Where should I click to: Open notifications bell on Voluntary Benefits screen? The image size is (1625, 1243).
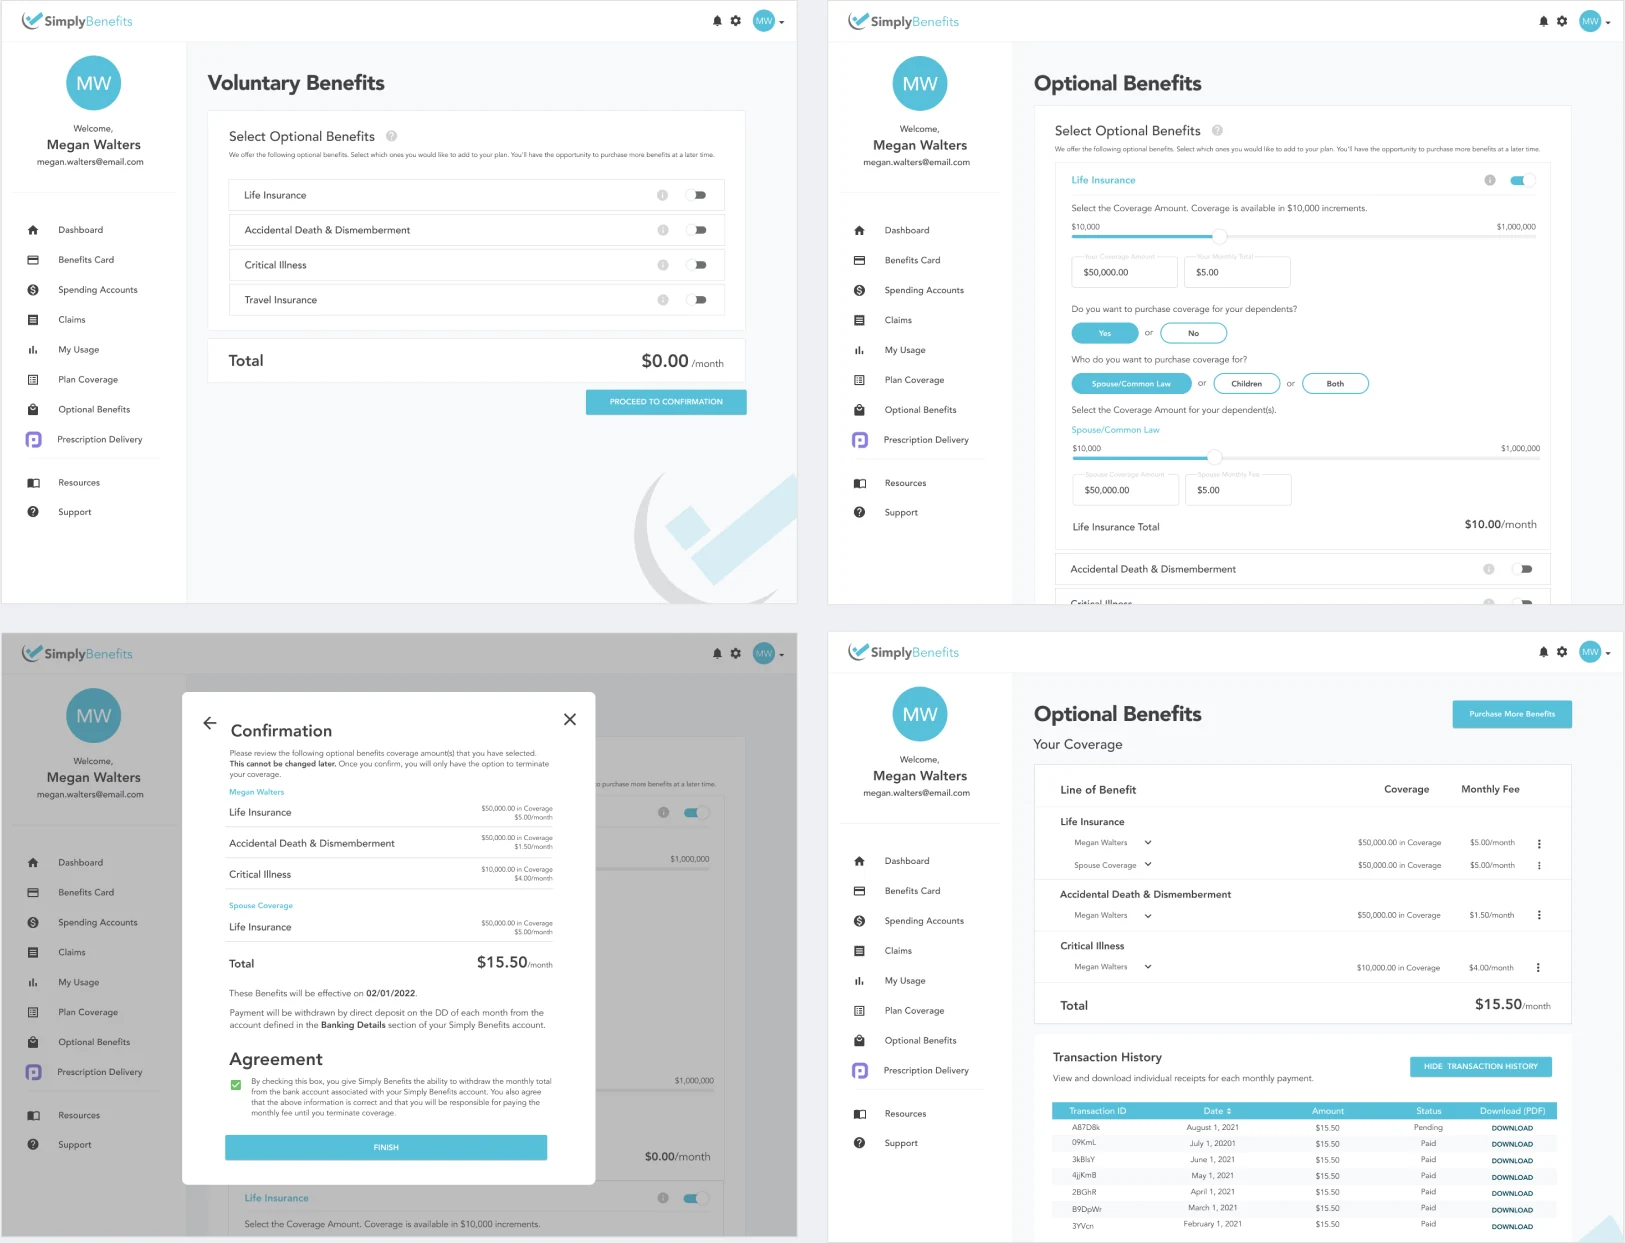[x=717, y=21]
